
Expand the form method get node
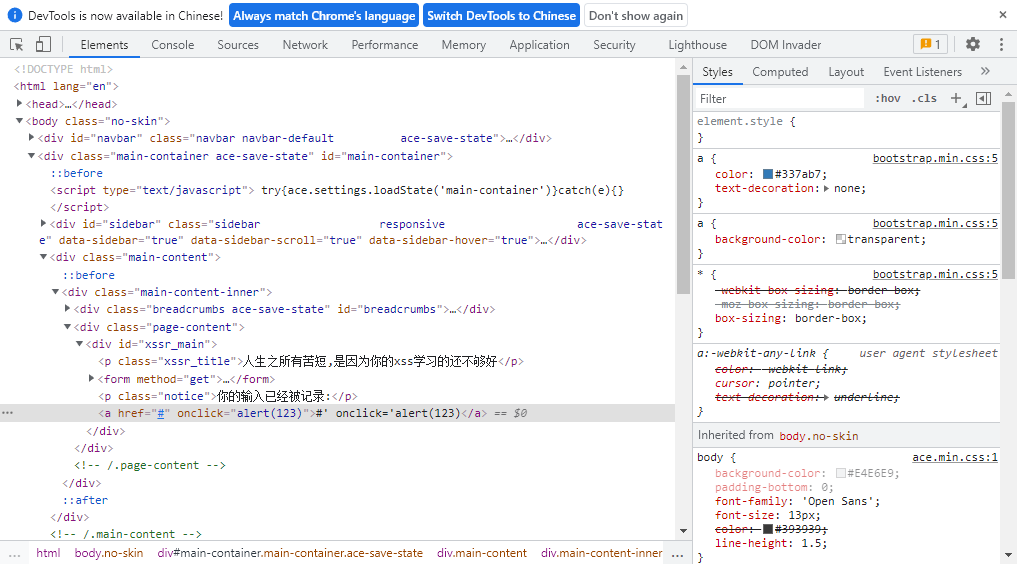pyautogui.click(x=92, y=379)
